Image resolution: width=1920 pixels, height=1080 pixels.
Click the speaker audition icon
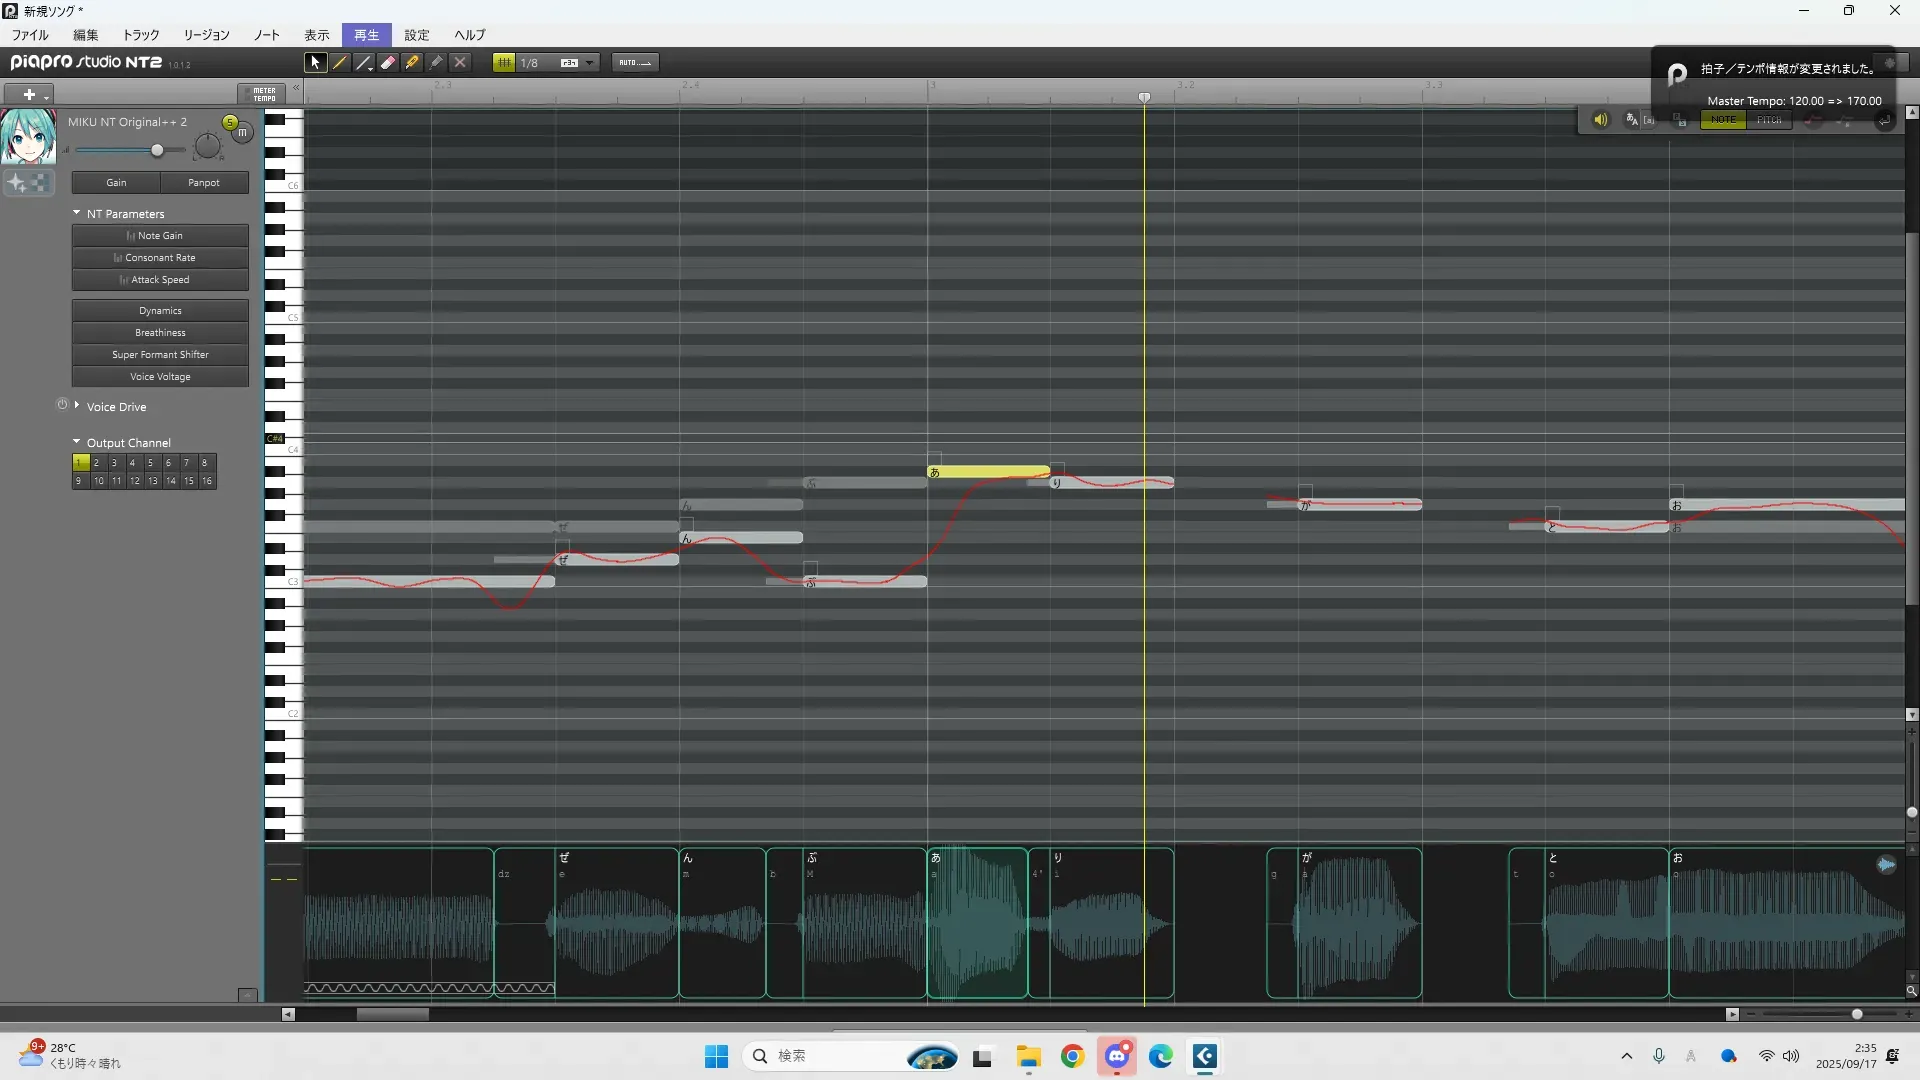click(1600, 120)
